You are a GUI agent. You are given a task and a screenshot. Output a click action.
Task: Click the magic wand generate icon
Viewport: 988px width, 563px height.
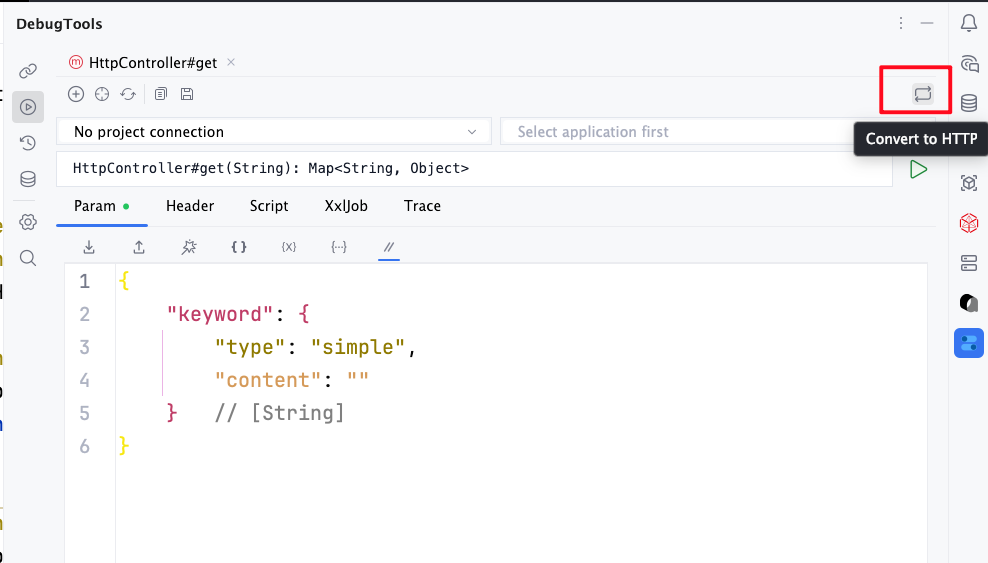coord(188,247)
